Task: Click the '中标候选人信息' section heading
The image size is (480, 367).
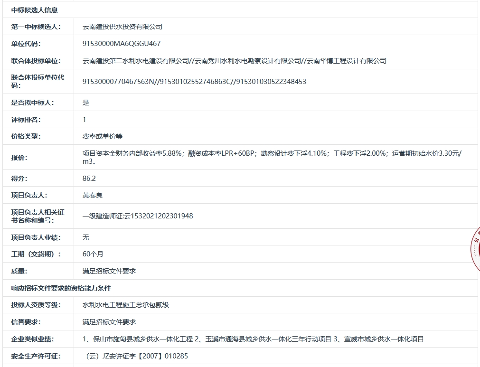Action: click(x=34, y=10)
